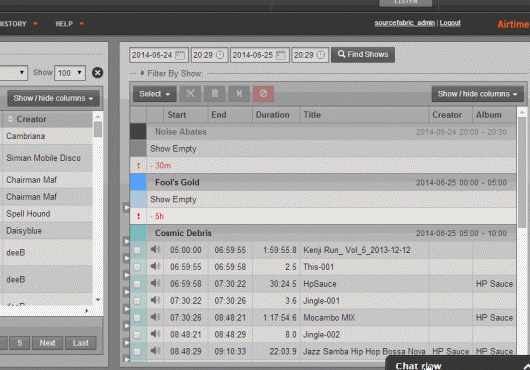Viewport: 530px width, 370px height.
Task: Go to page 5 in library
Action: click(x=20, y=343)
